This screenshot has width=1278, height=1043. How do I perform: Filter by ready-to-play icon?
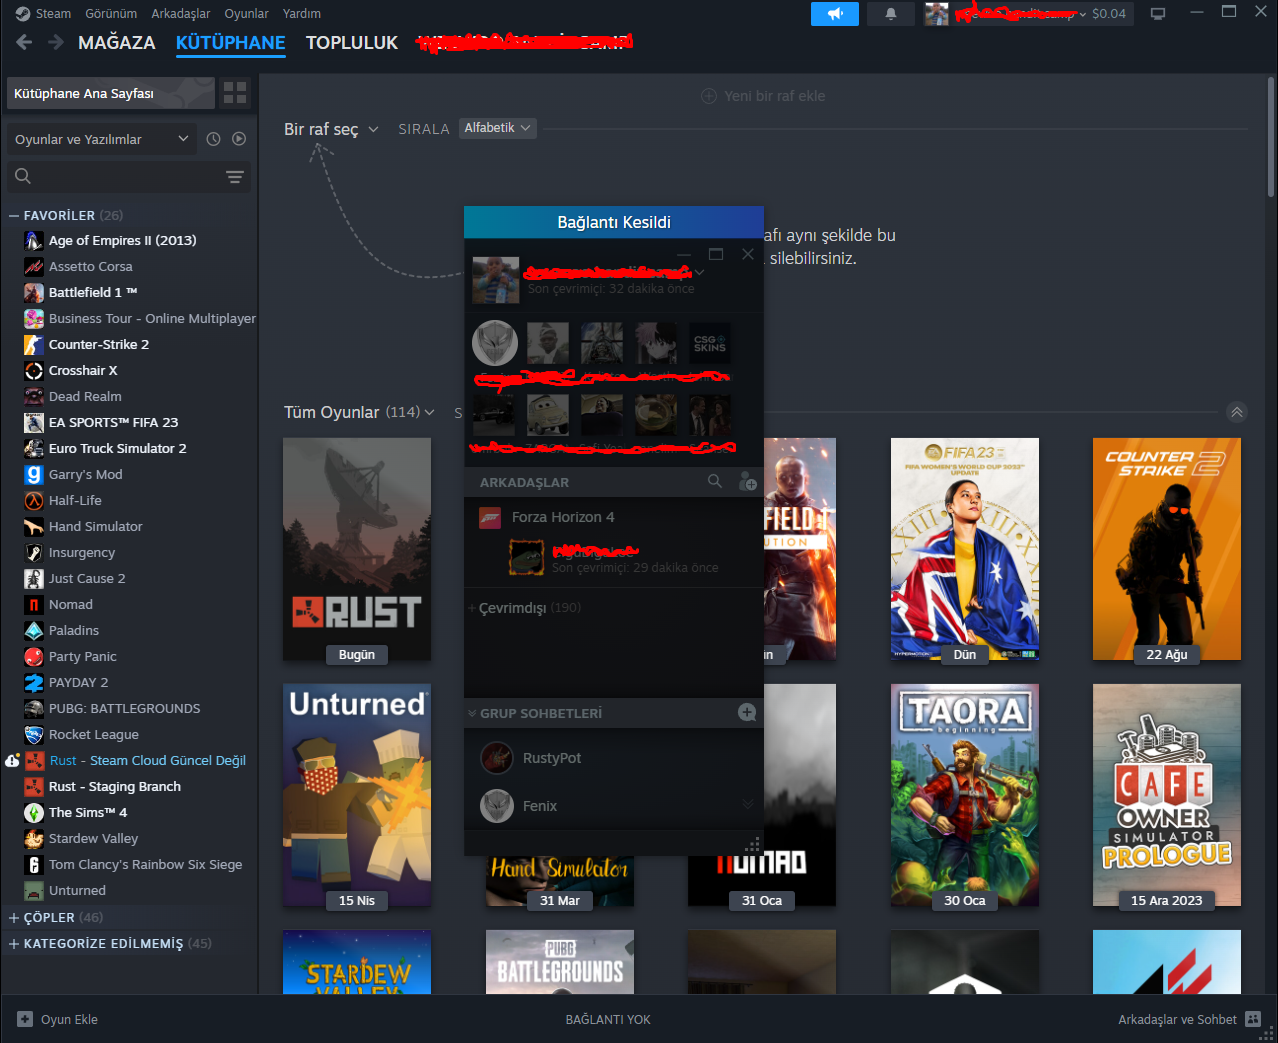pos(239,139)
